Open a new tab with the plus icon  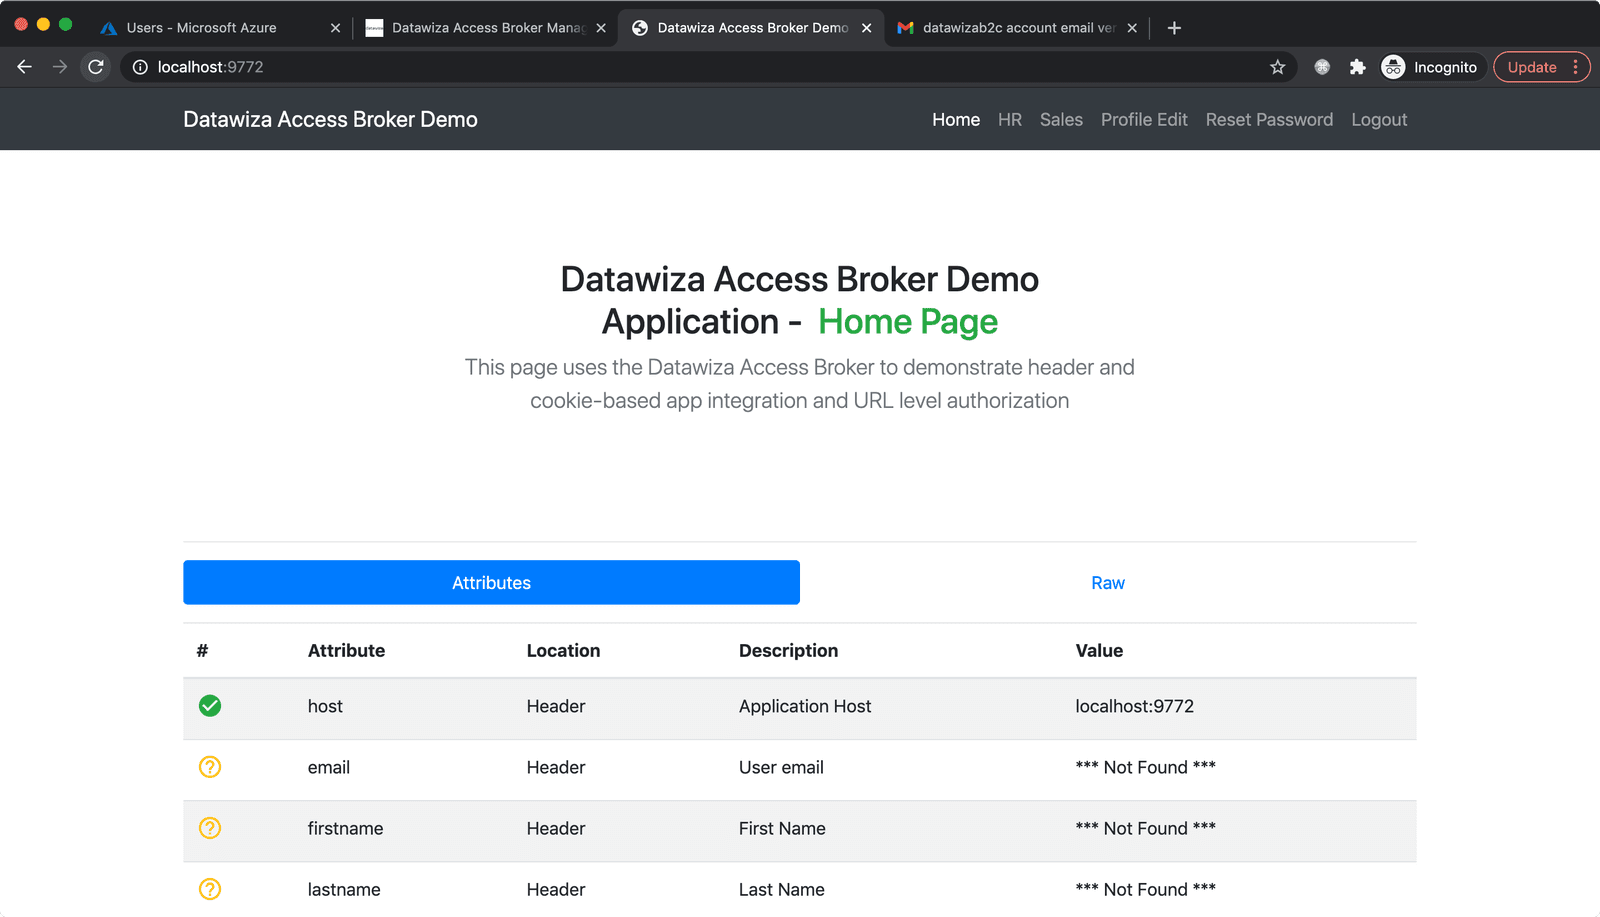pos(1174,28)
